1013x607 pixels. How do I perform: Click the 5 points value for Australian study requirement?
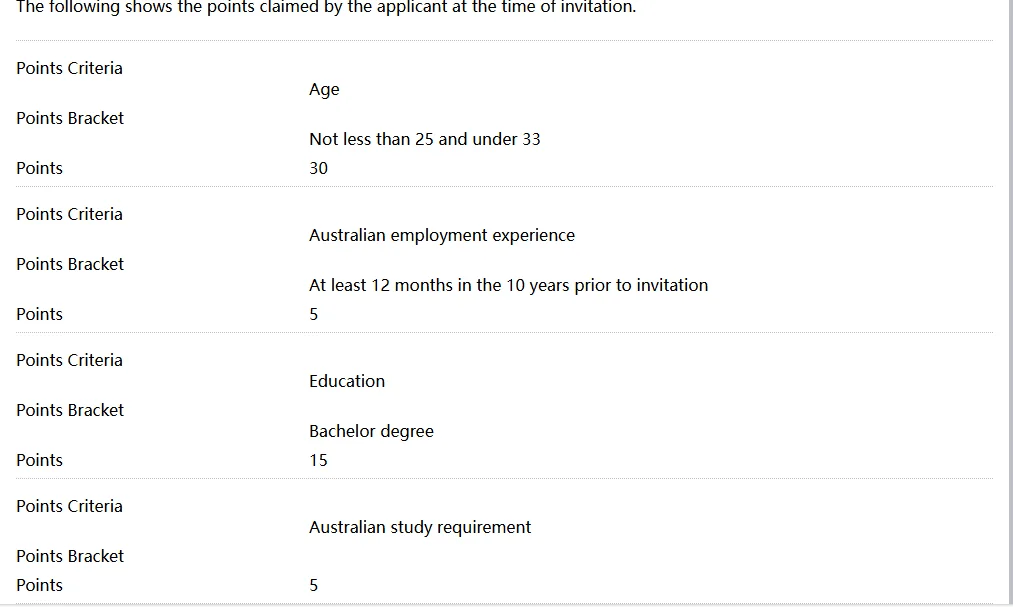coord(313,585)
